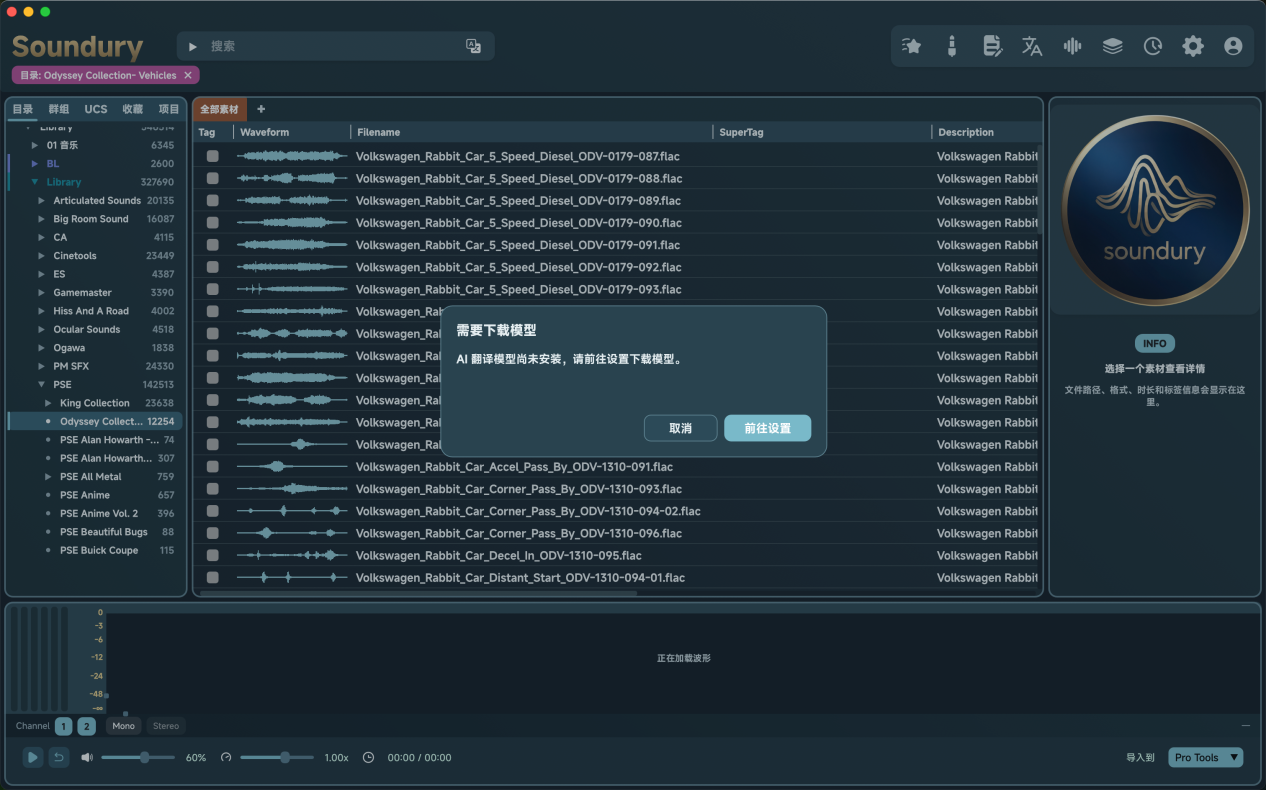Screen dimensions: 1266x790
Task: Click the audio jack plug icon
Action: click(x=951, y=46)
